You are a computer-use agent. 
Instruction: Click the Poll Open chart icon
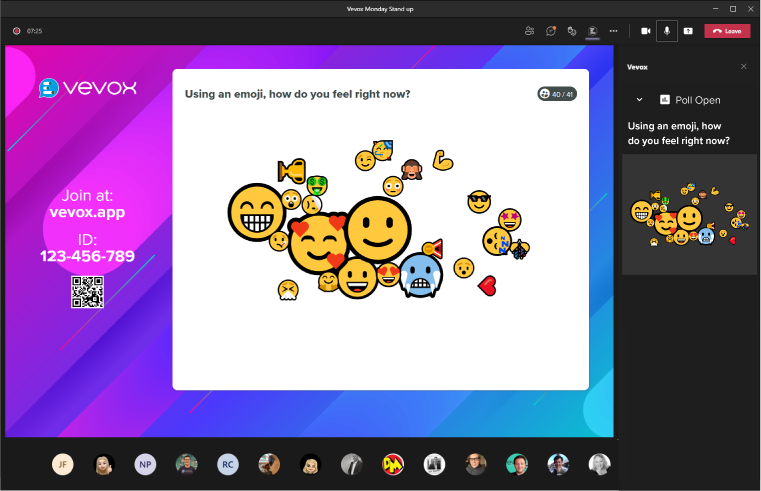click(x=664, y=100)
